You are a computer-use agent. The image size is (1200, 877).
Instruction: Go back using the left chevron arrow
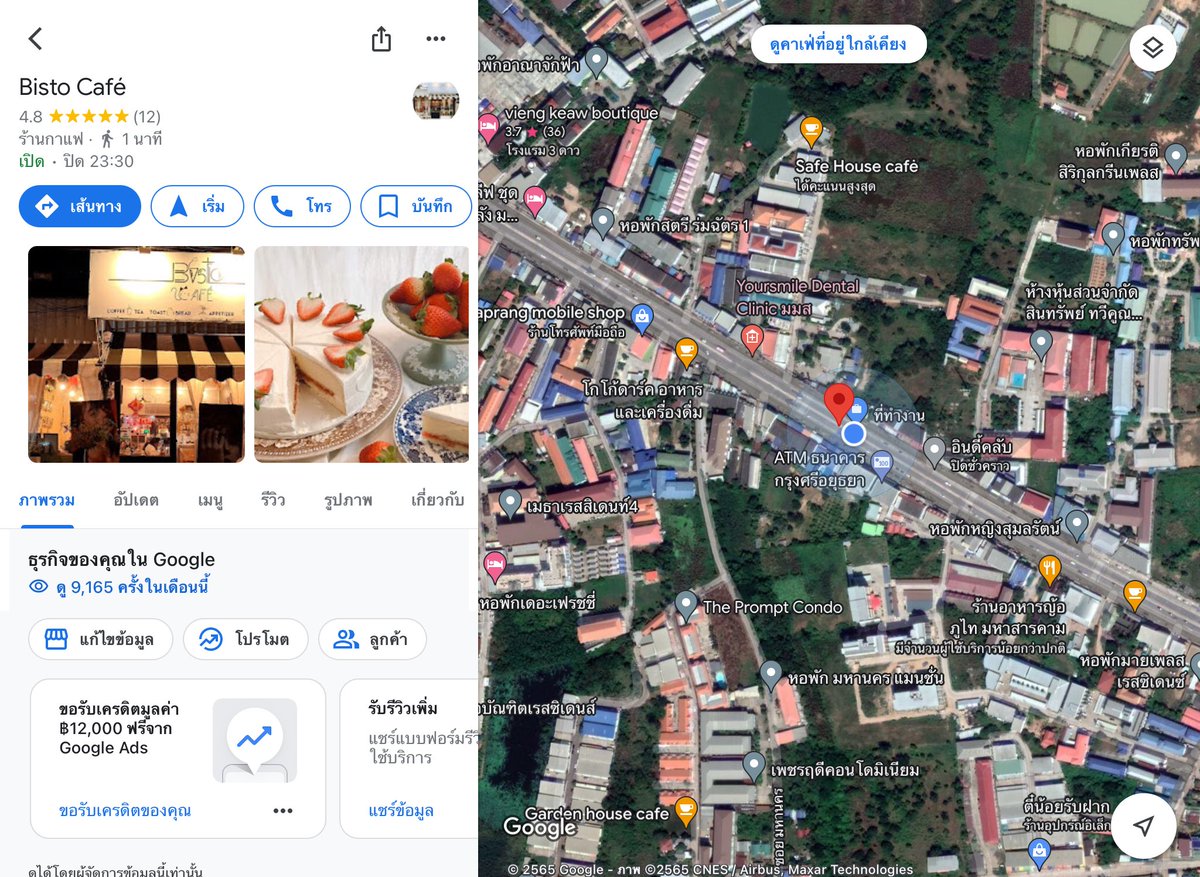[x=35, y=39]
